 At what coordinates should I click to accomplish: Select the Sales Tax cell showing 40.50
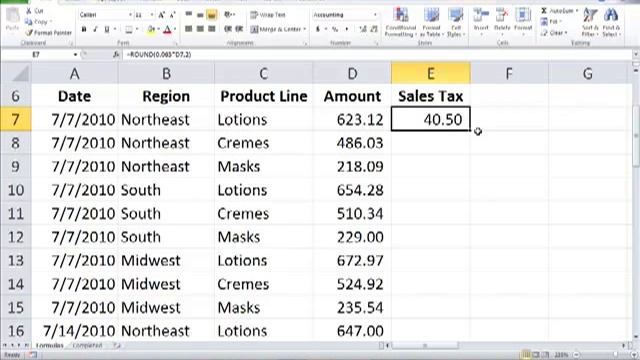[x=431, y=119]
